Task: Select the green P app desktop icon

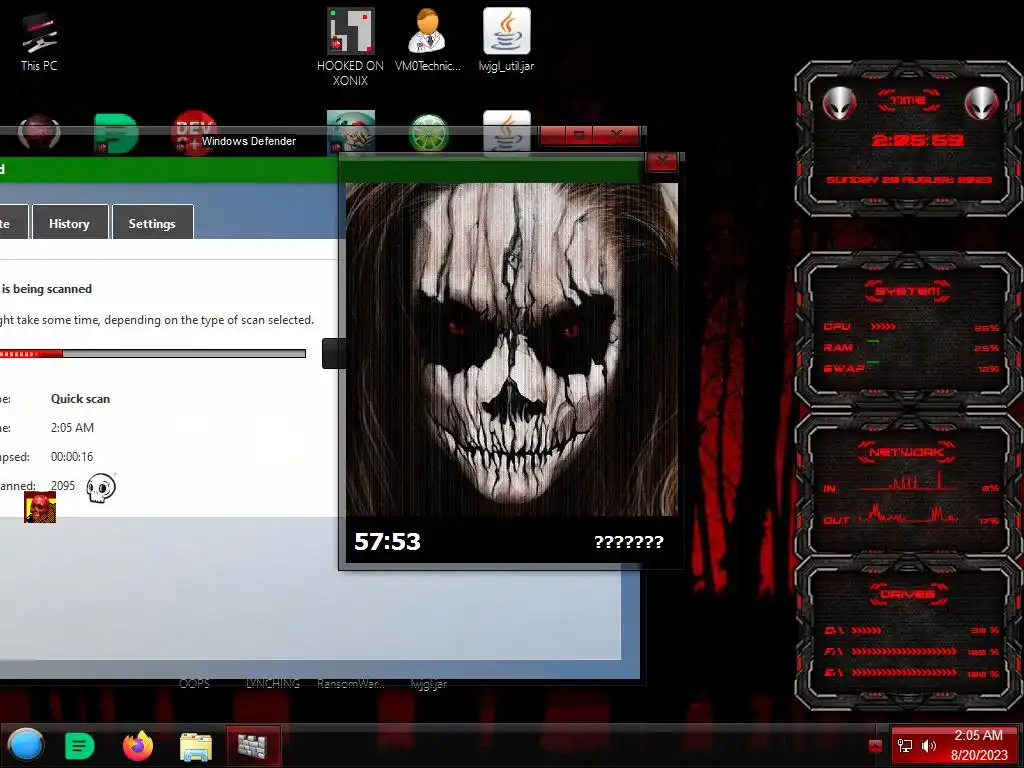Action: click(116, 133)
